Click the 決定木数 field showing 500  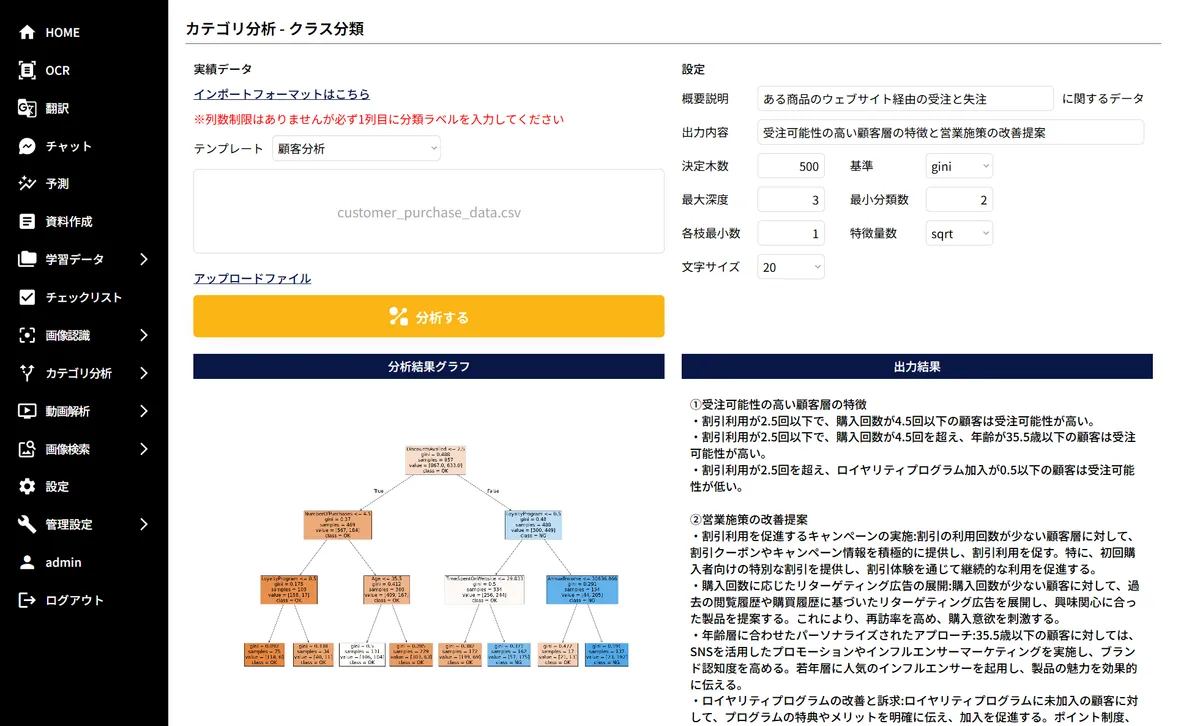(791, 166)
